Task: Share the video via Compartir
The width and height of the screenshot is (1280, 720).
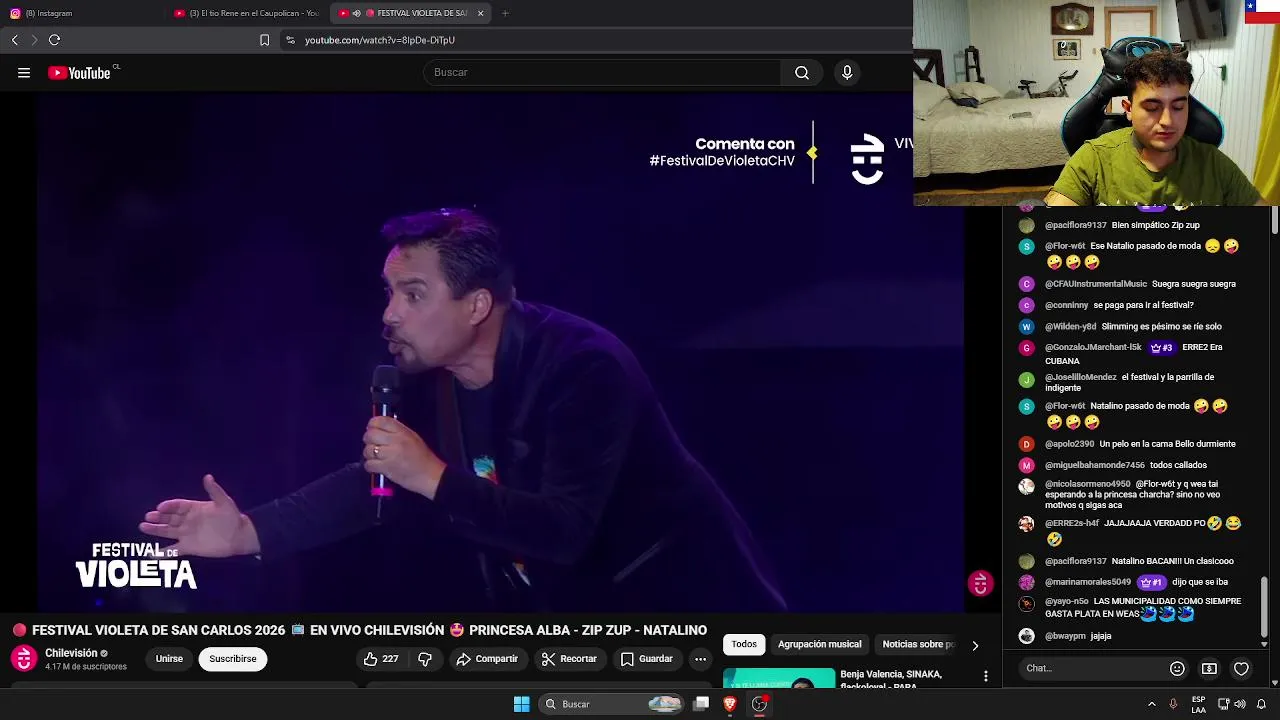Action: [x=487, y=659]
